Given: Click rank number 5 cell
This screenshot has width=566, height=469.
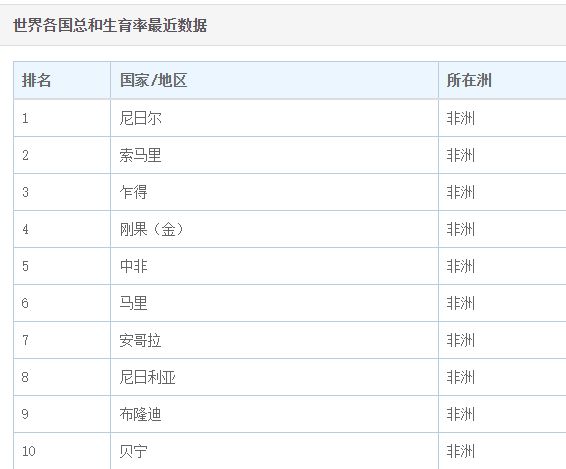Looking at the screenshot, I should click(62, 266).
